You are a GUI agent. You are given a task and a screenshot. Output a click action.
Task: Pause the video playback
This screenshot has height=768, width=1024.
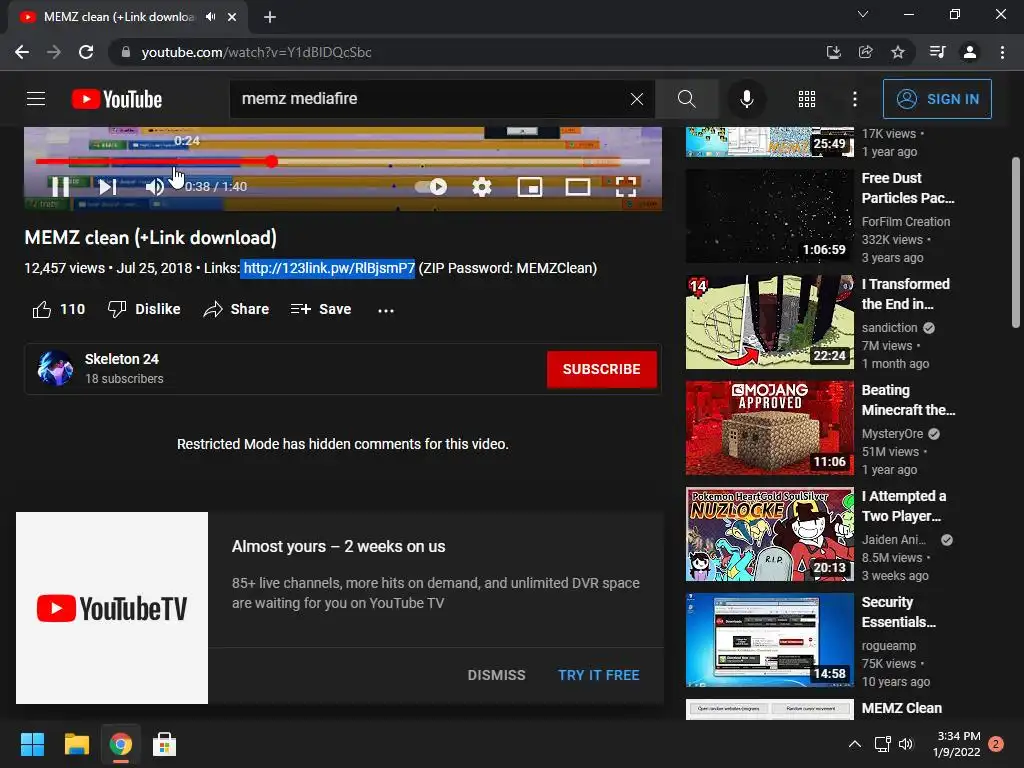pyautogui.click(x=61, y=187)
